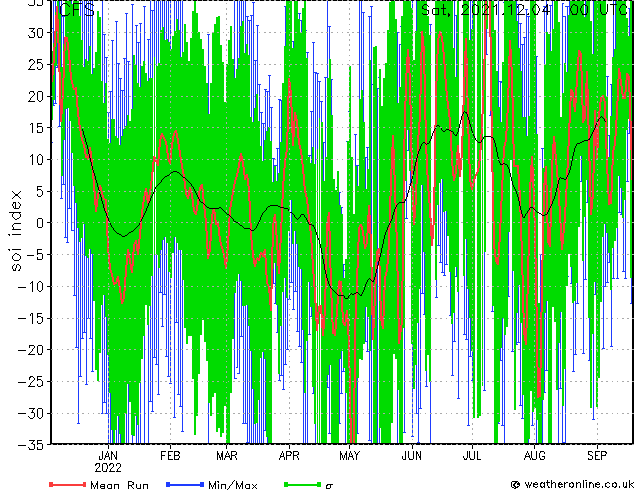Image resolution: width=634 pixels, height=490 pixels.
Task: Click the sigma symbol legend label
Action: coord(329,486)
